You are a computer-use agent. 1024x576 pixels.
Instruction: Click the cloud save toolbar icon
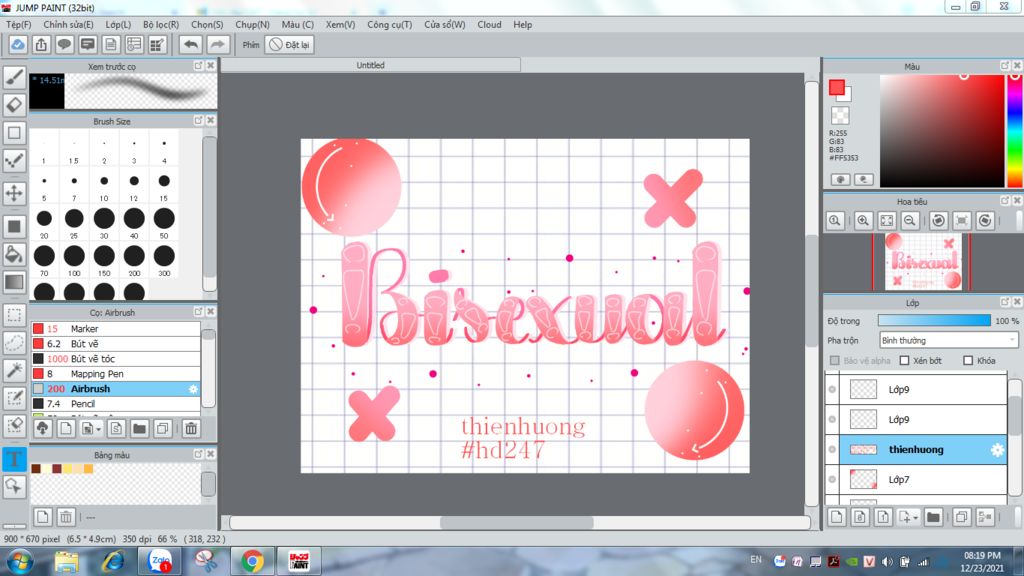[x=18, y=44]
